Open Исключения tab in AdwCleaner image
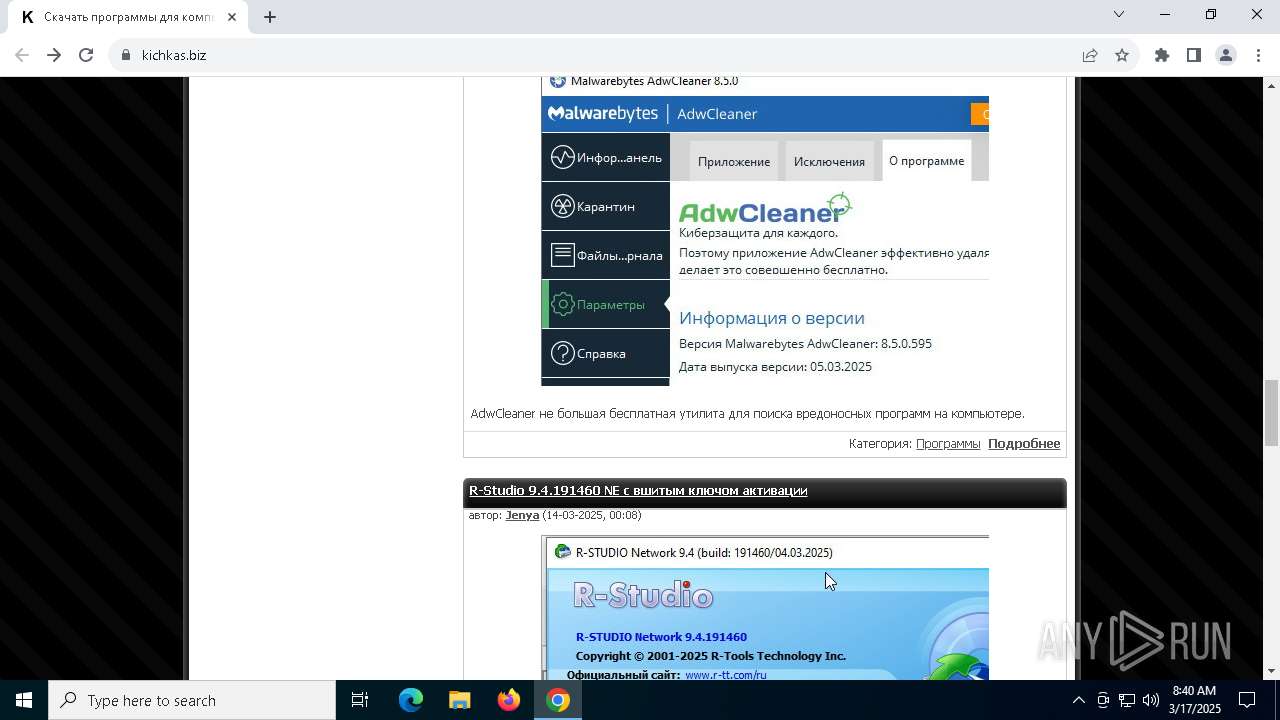This screenshot has height=720, width=1280. coord(829,161)
